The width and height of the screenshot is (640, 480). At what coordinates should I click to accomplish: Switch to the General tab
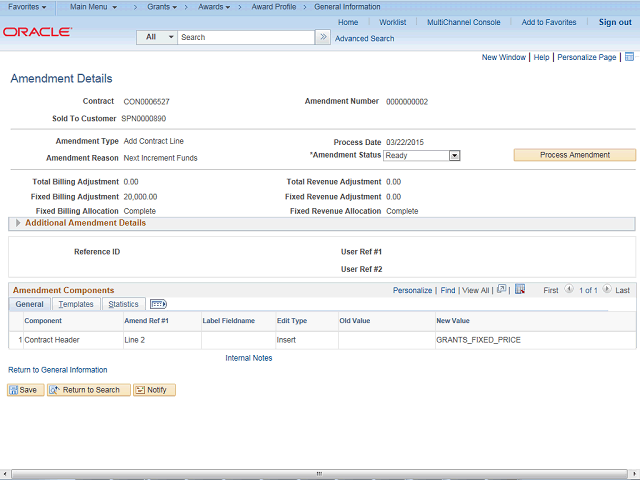tap(29, 304)
